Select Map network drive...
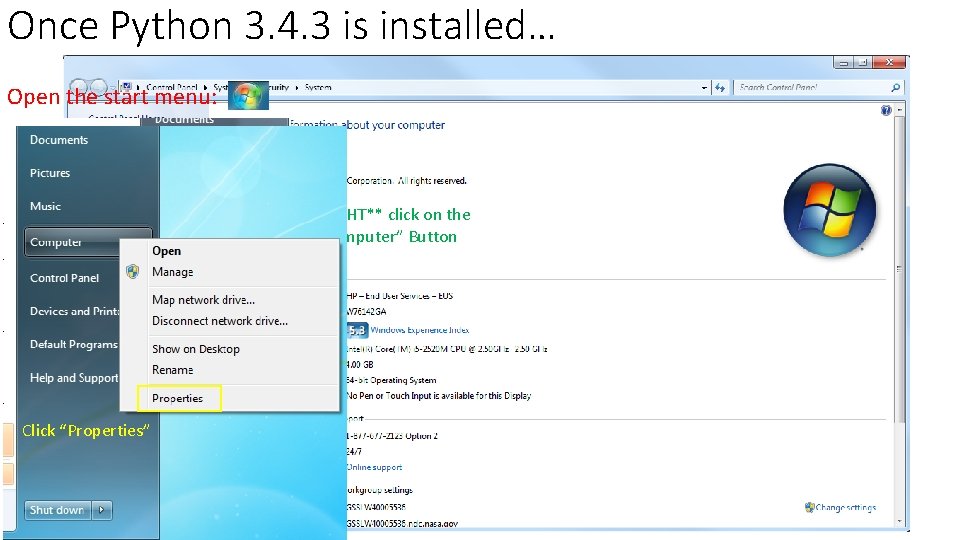This screenshot has width=960, height=540. pyautogui.click(x=203, y=300)
